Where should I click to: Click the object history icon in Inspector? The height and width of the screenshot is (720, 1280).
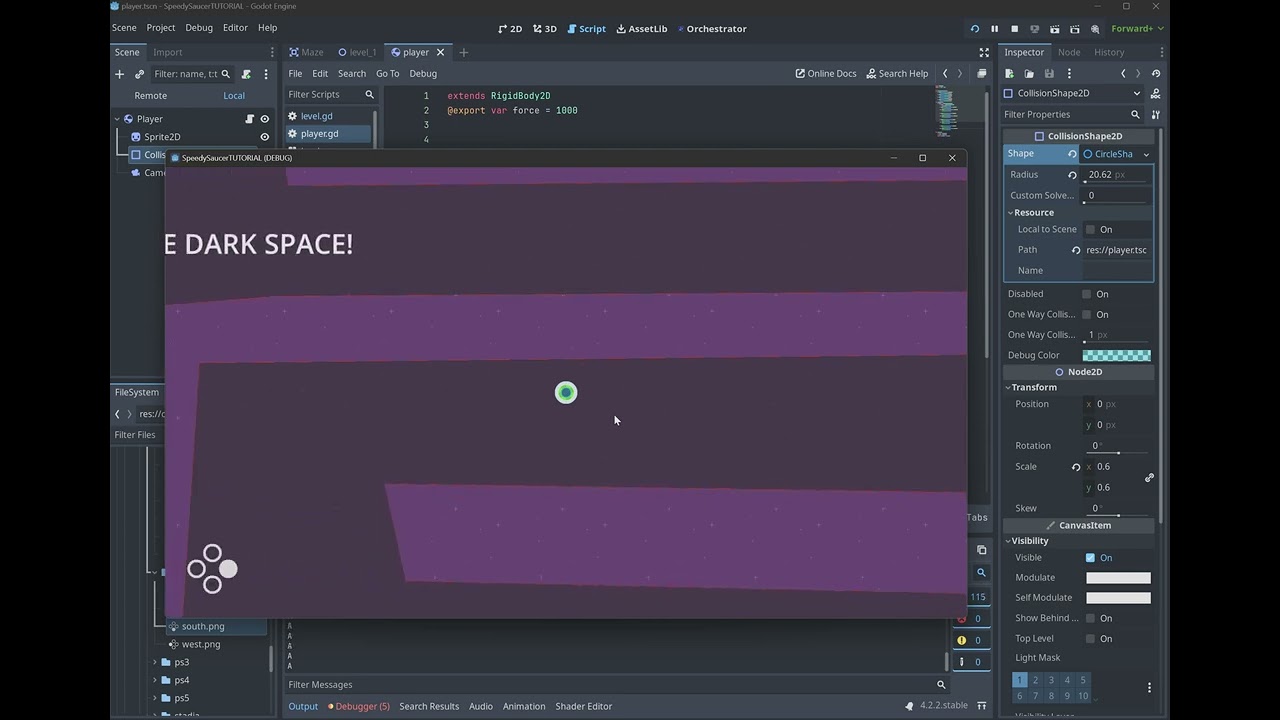pos(1156,73)
